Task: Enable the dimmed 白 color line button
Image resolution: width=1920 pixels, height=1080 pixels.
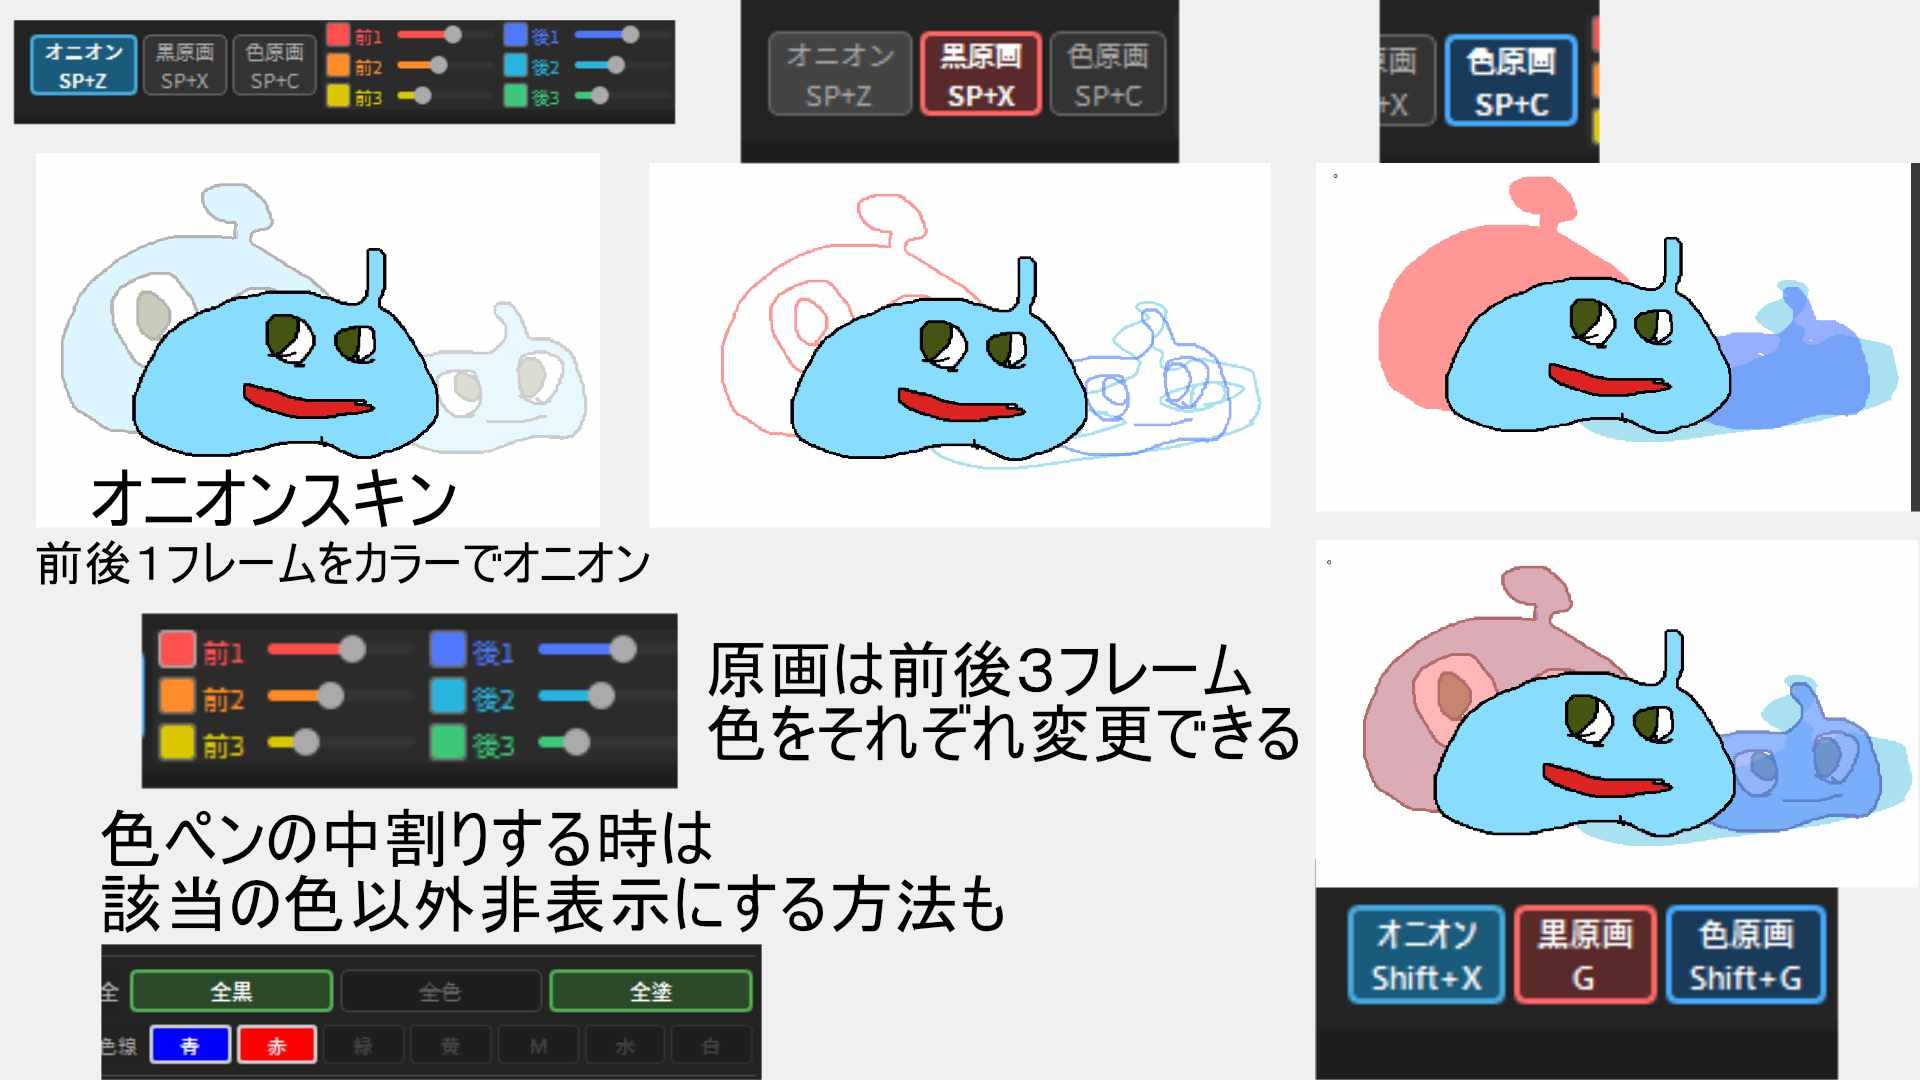Action: point(711,1045)
